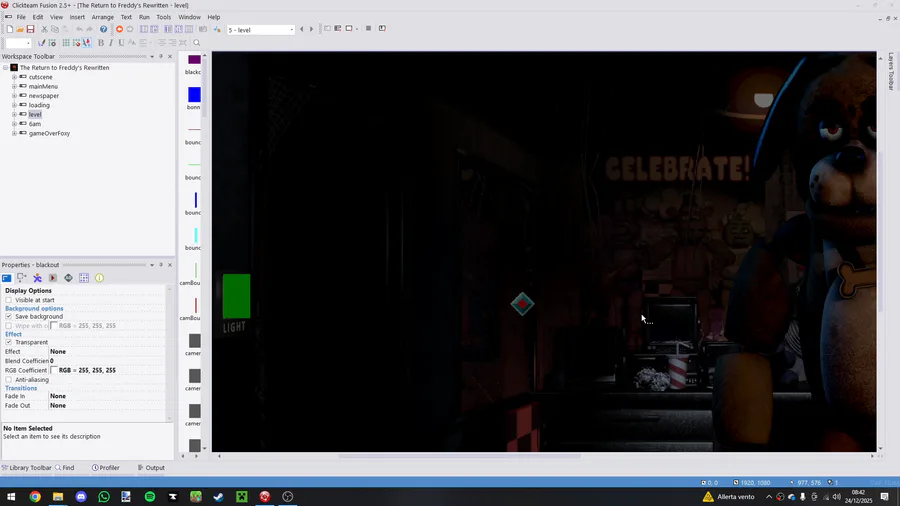The height and width of the screenshot is (506, 900).
Task: Expand the 6am frame node
Action: (14, 124)
